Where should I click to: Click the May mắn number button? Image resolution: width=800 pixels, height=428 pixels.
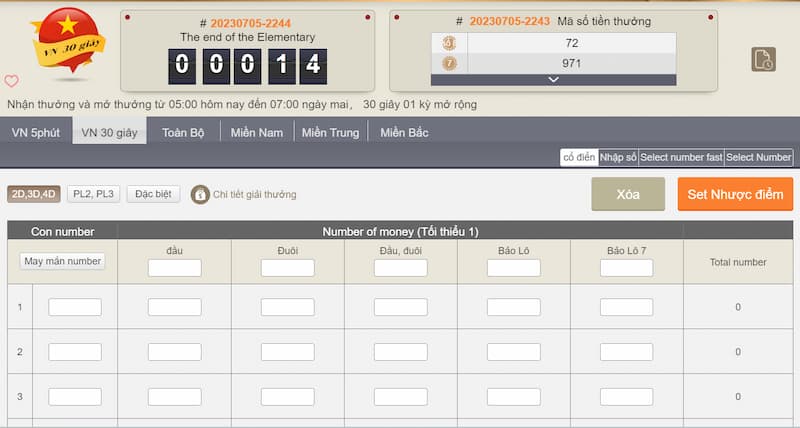62,261
